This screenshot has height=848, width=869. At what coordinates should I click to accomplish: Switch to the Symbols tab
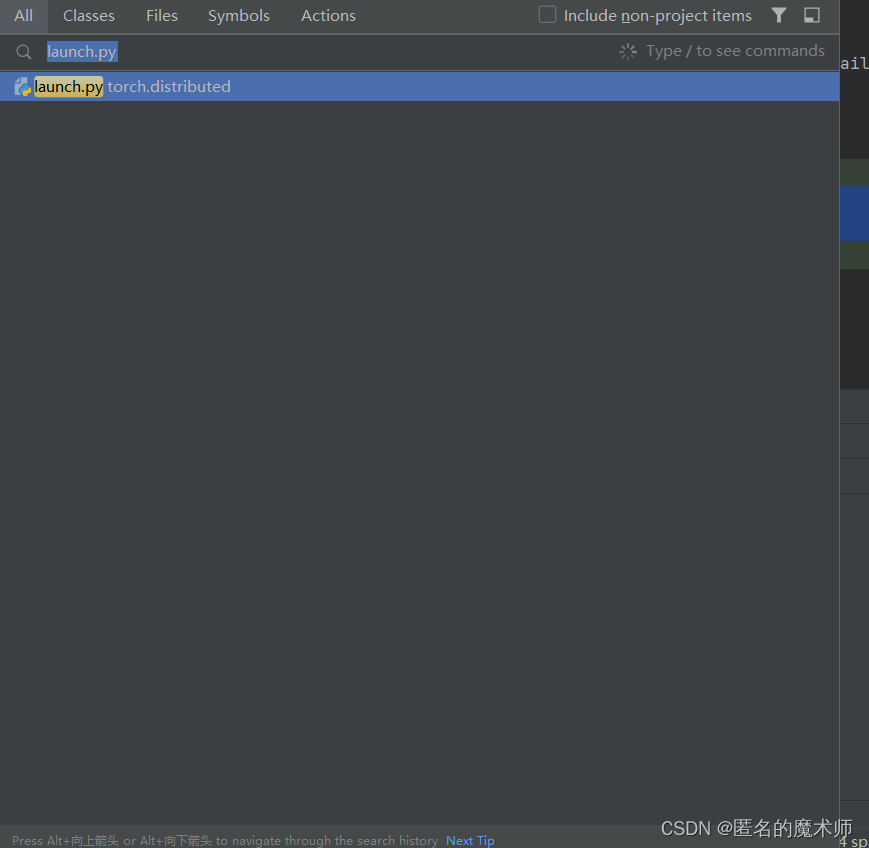(238, 15)
